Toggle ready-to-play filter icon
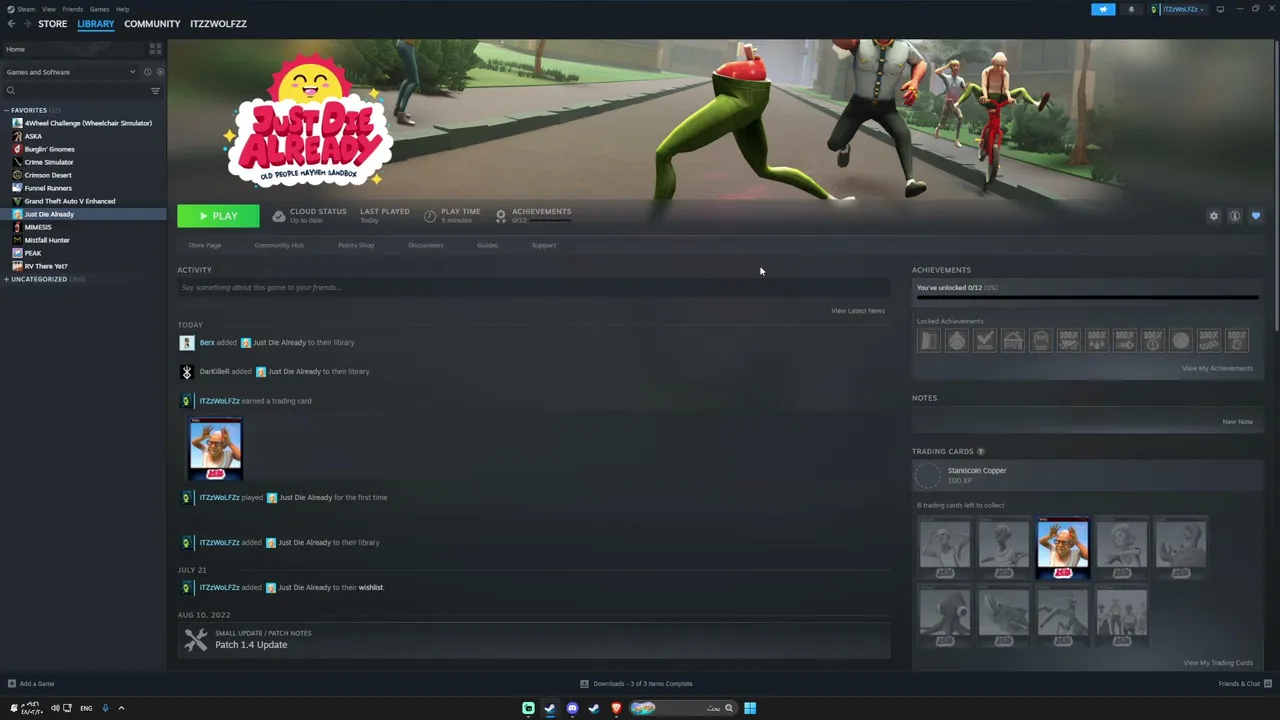The width and height of the screenshot is (1280, 720). [160, 72]
